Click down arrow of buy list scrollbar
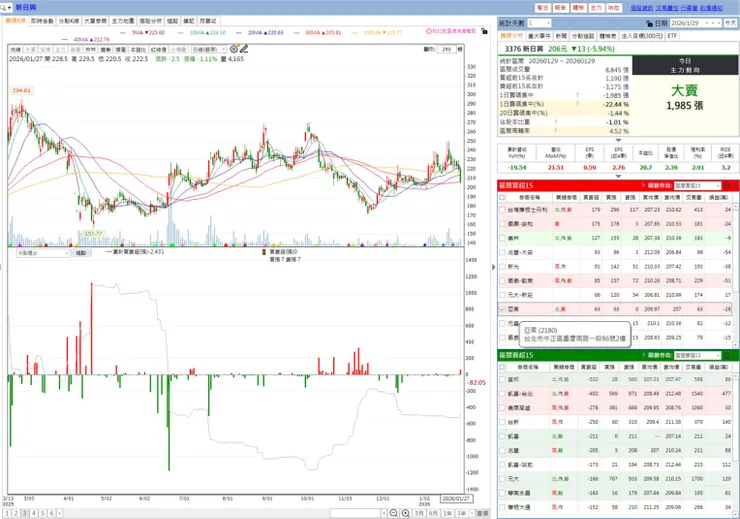Viewport: 740px width, 519px height. tap(736, 343)
